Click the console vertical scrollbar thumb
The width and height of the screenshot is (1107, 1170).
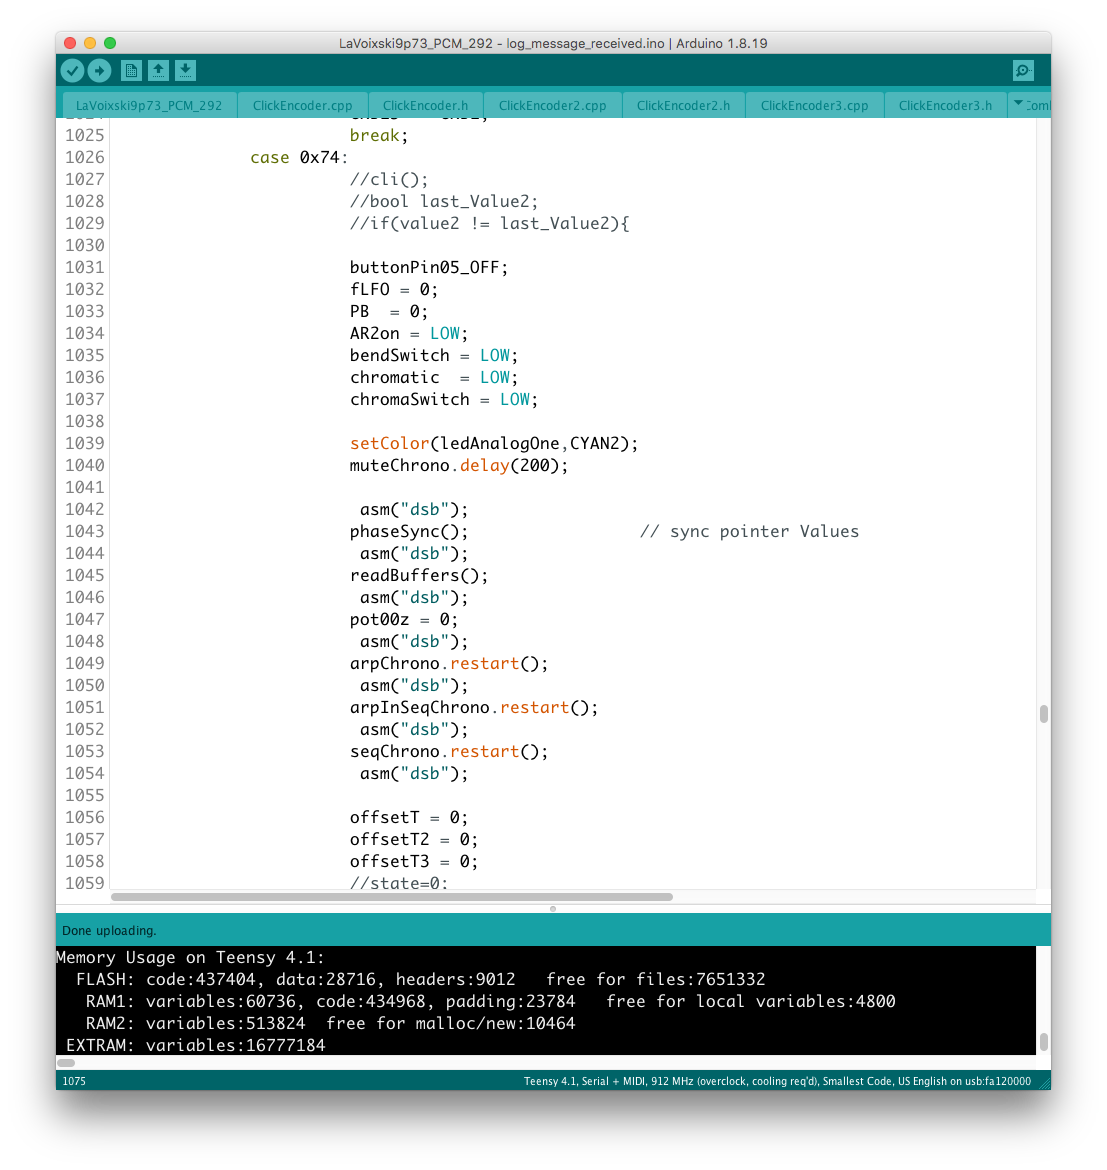pyautogui.click(x=1043, y=1041)
